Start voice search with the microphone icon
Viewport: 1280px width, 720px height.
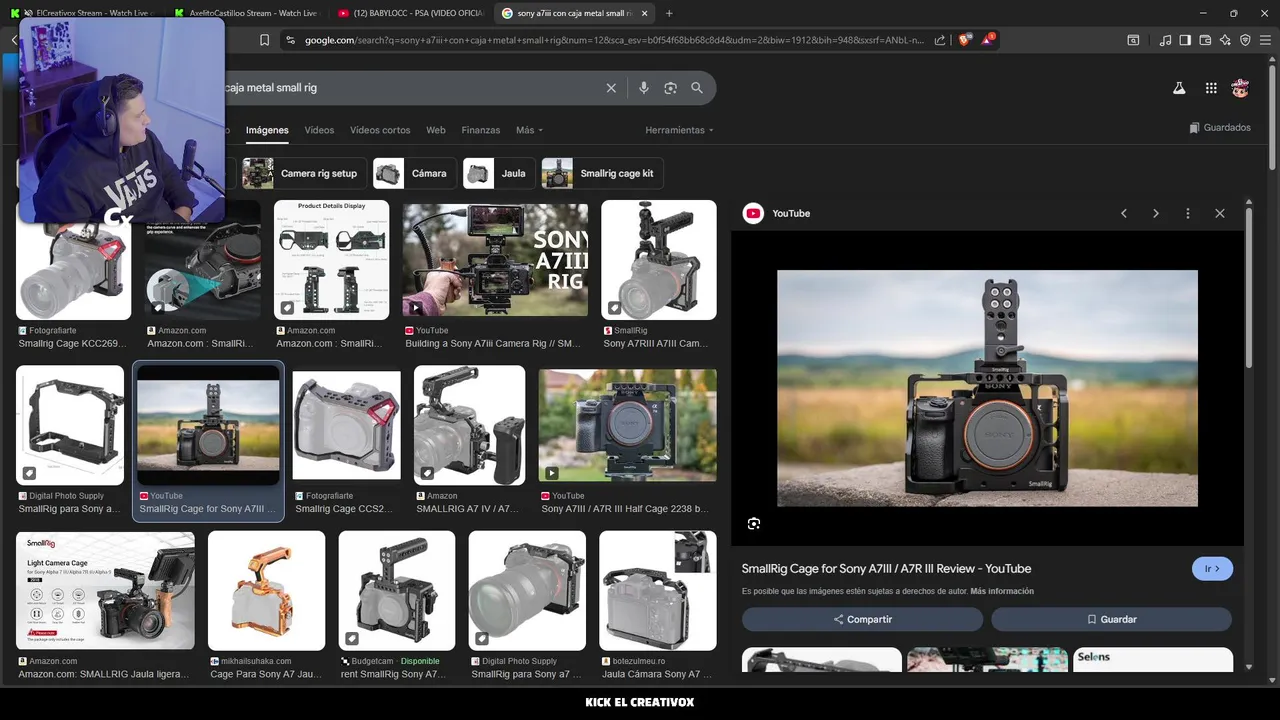[644, 88]
